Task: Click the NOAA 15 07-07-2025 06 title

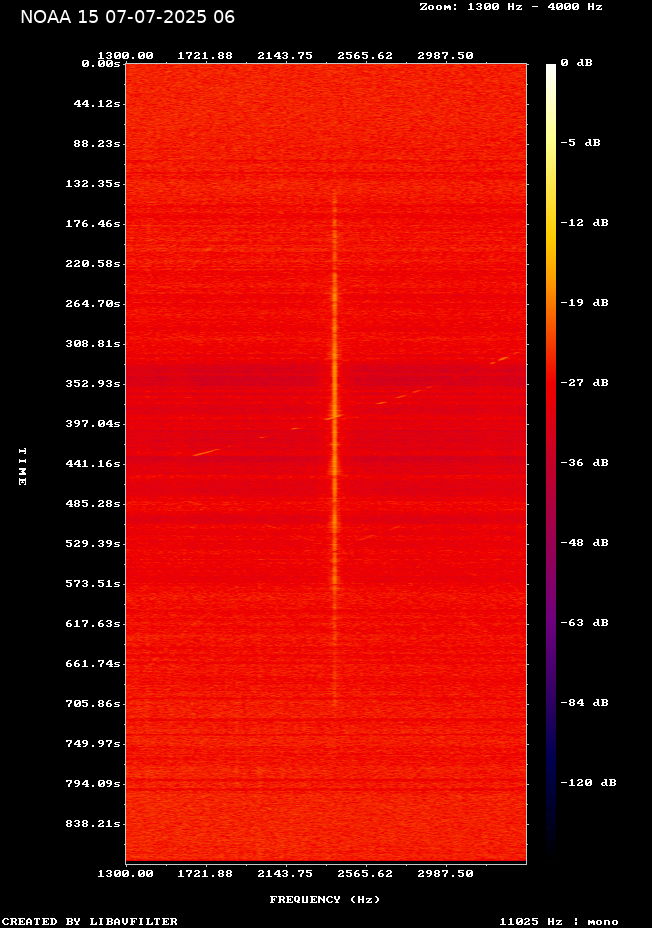Action: pos(128,17)
